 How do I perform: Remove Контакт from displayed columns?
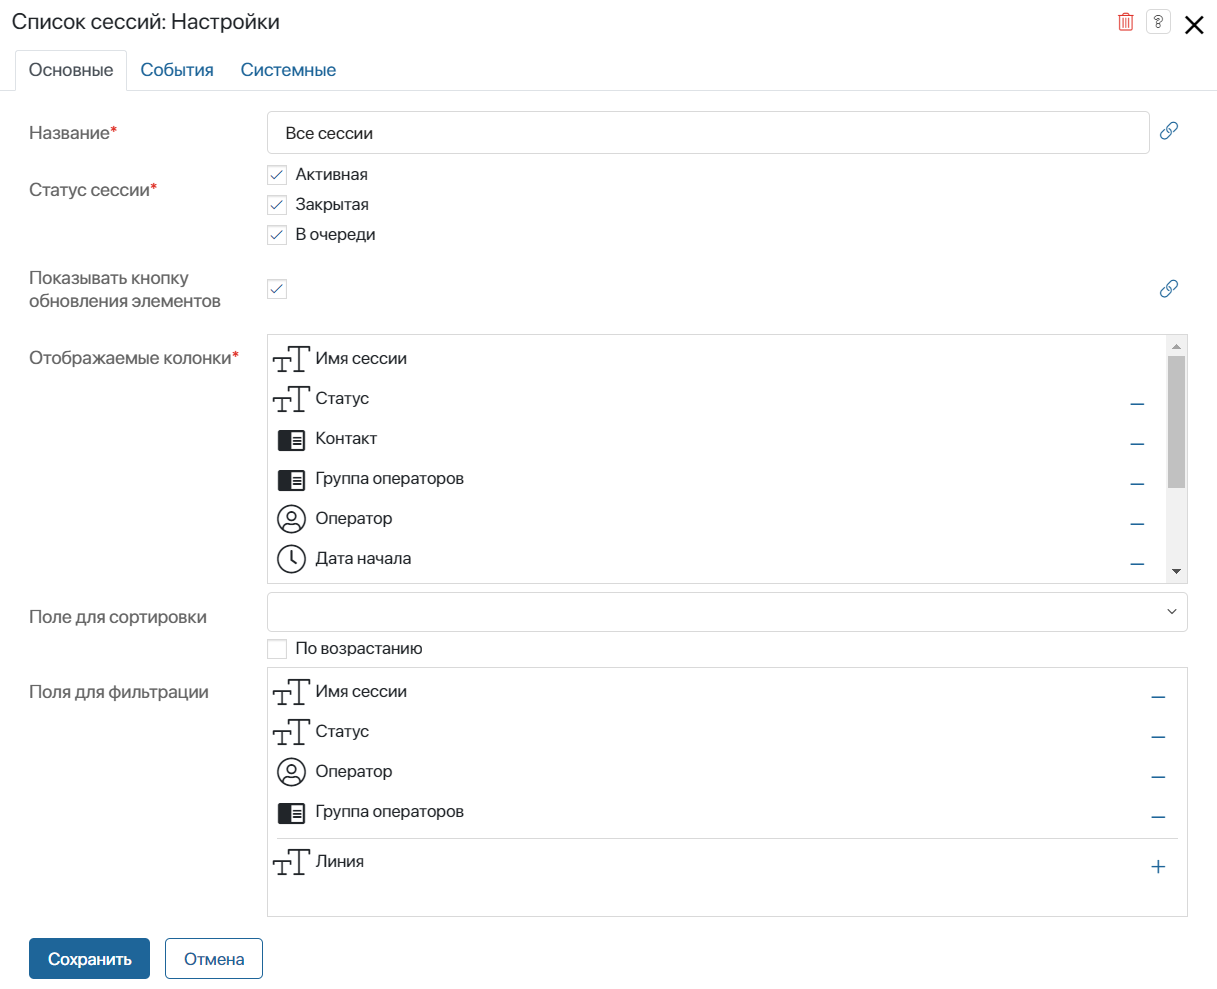[x=1137, y=444]
